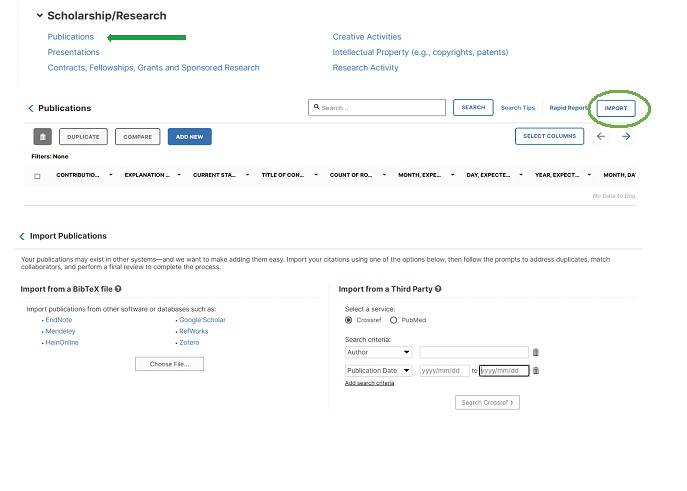Select the Crossref service radio button
Viewport: 687px width, 491px height.
[349, 320]
